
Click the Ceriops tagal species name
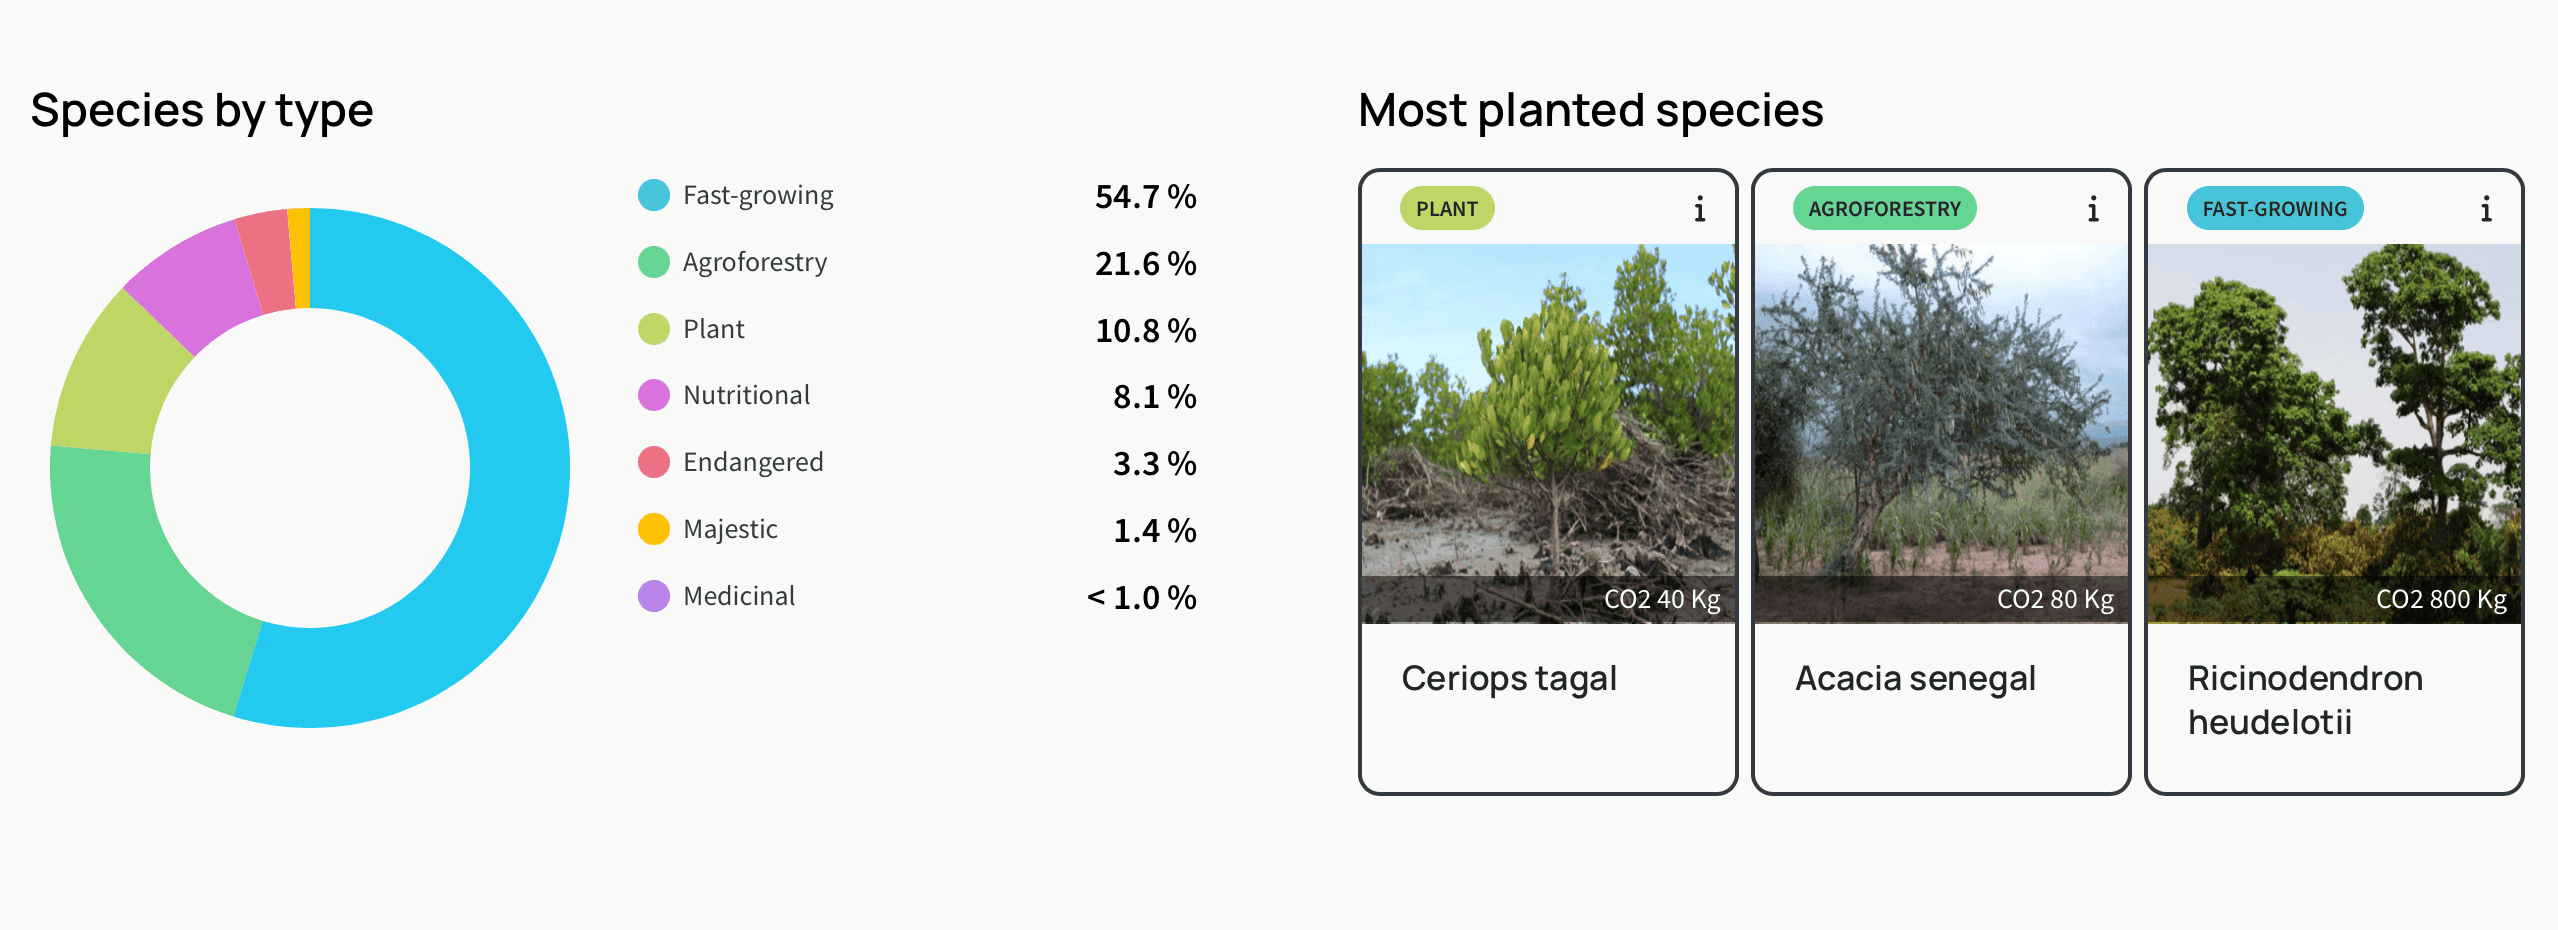[1509, 679]
